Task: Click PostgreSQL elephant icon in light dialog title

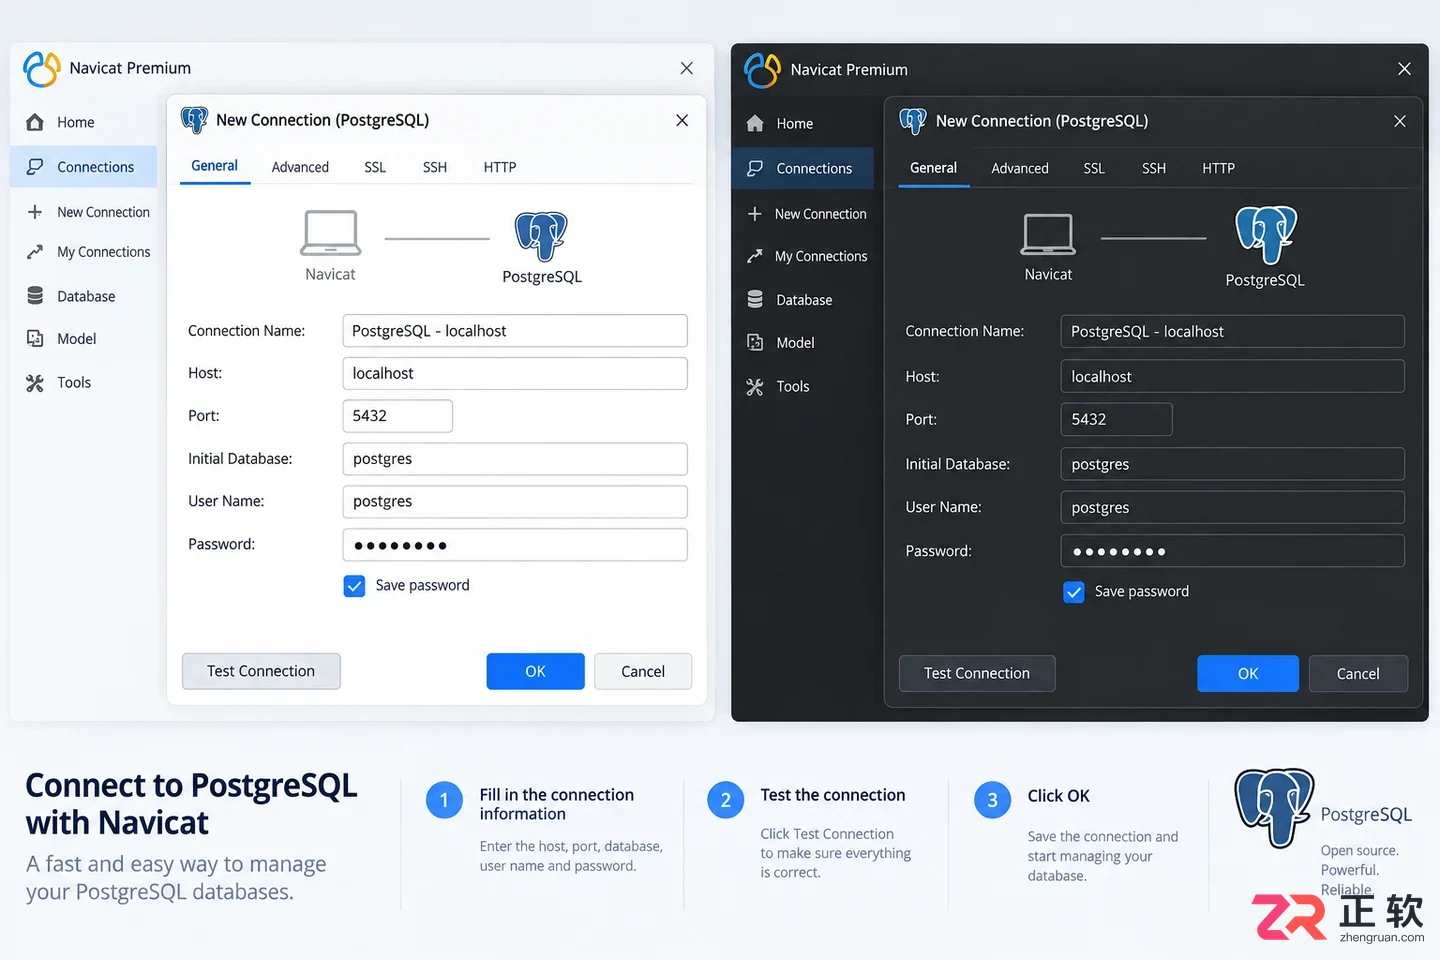Action: tap(194, 120)
